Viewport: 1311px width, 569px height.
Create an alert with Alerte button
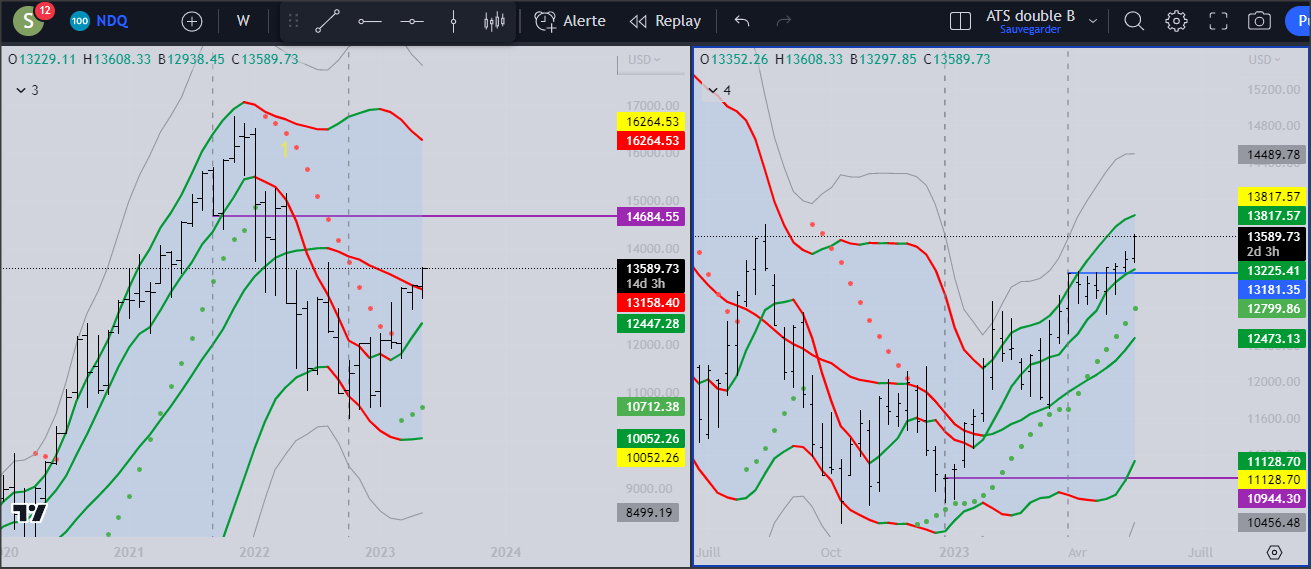tap(570, 21)
